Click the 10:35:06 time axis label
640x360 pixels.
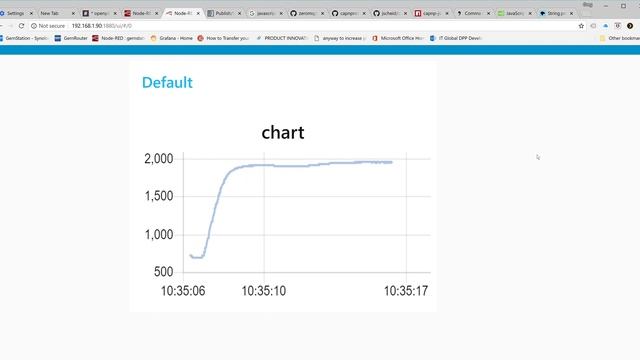click(x=183, y=291)
